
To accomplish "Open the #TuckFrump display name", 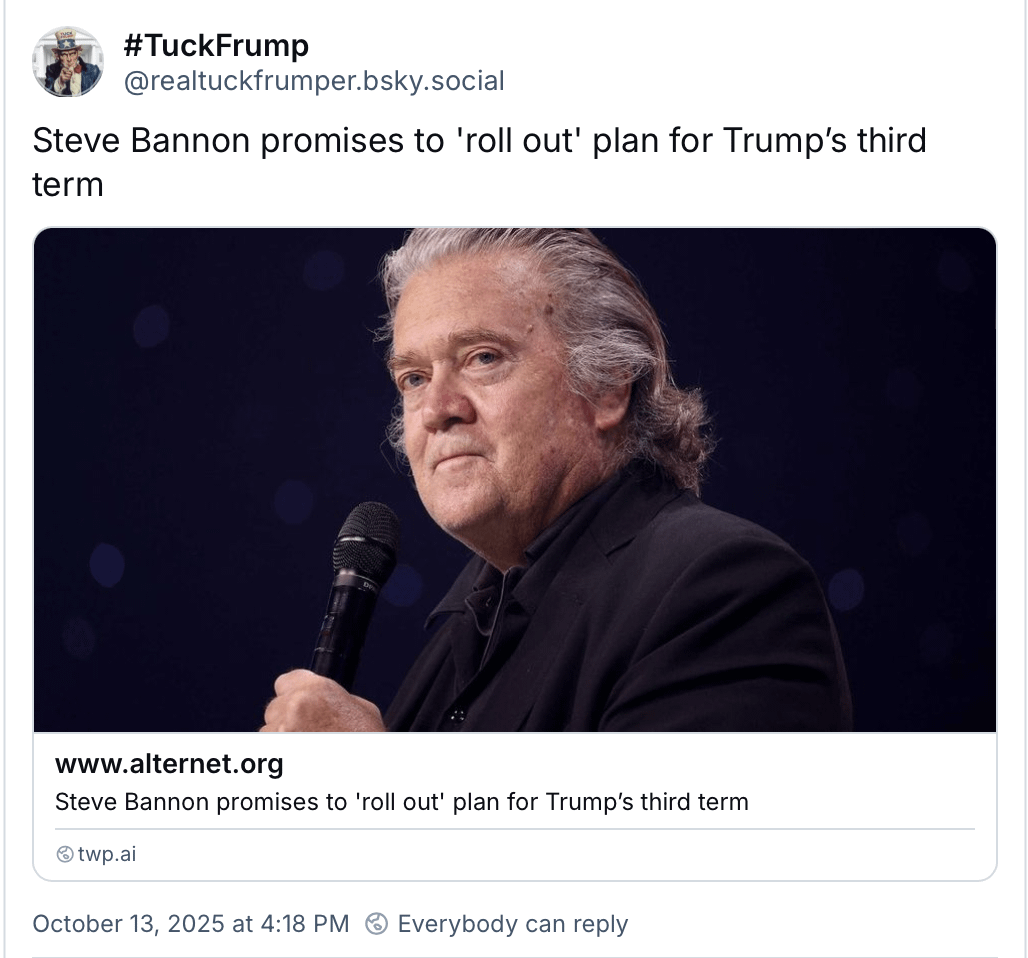I will pyautogui.click(x=215, y=45).
